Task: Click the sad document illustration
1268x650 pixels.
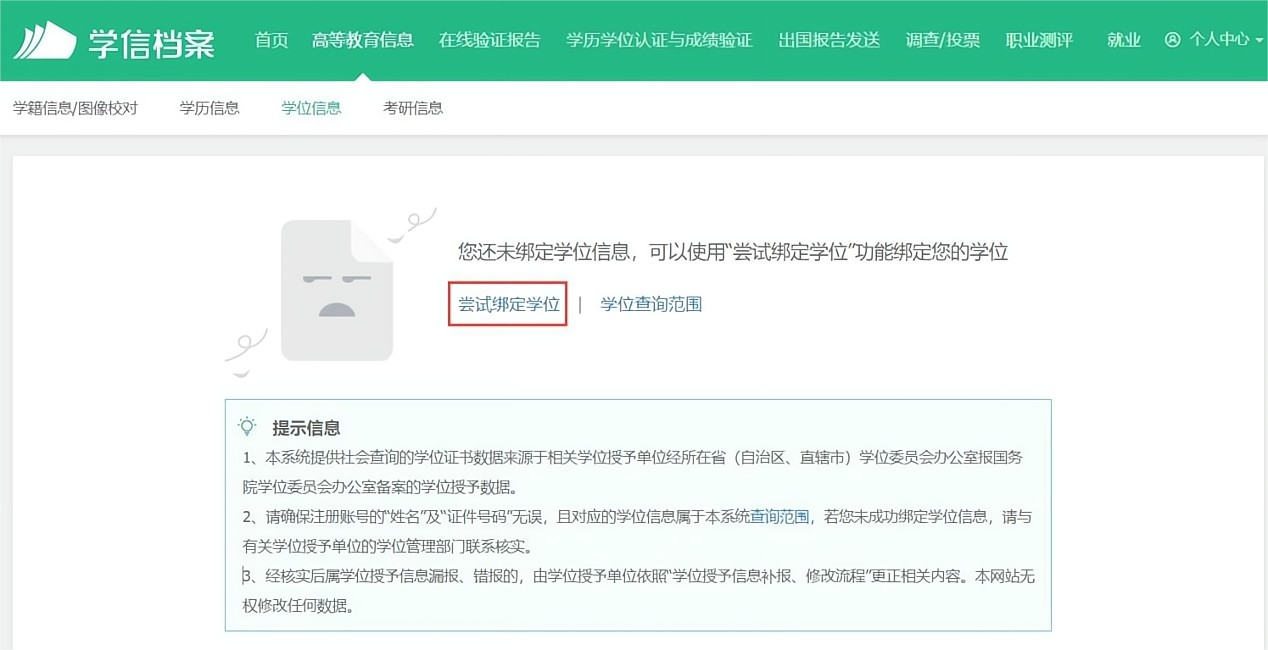Action: click(x=337, y=290)
